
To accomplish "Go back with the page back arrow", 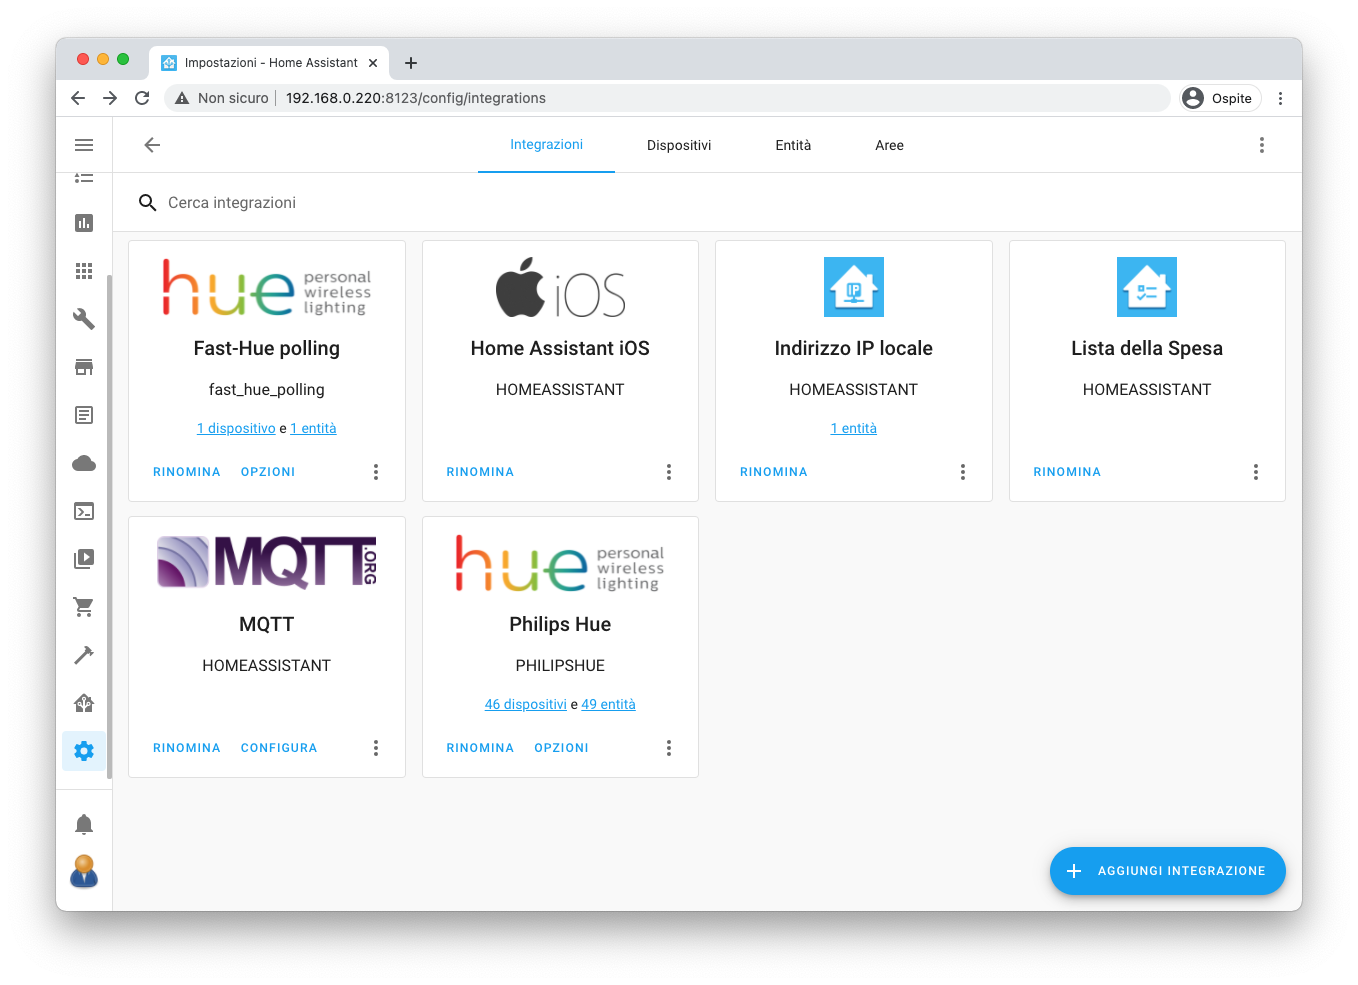I will coord(152,145).
